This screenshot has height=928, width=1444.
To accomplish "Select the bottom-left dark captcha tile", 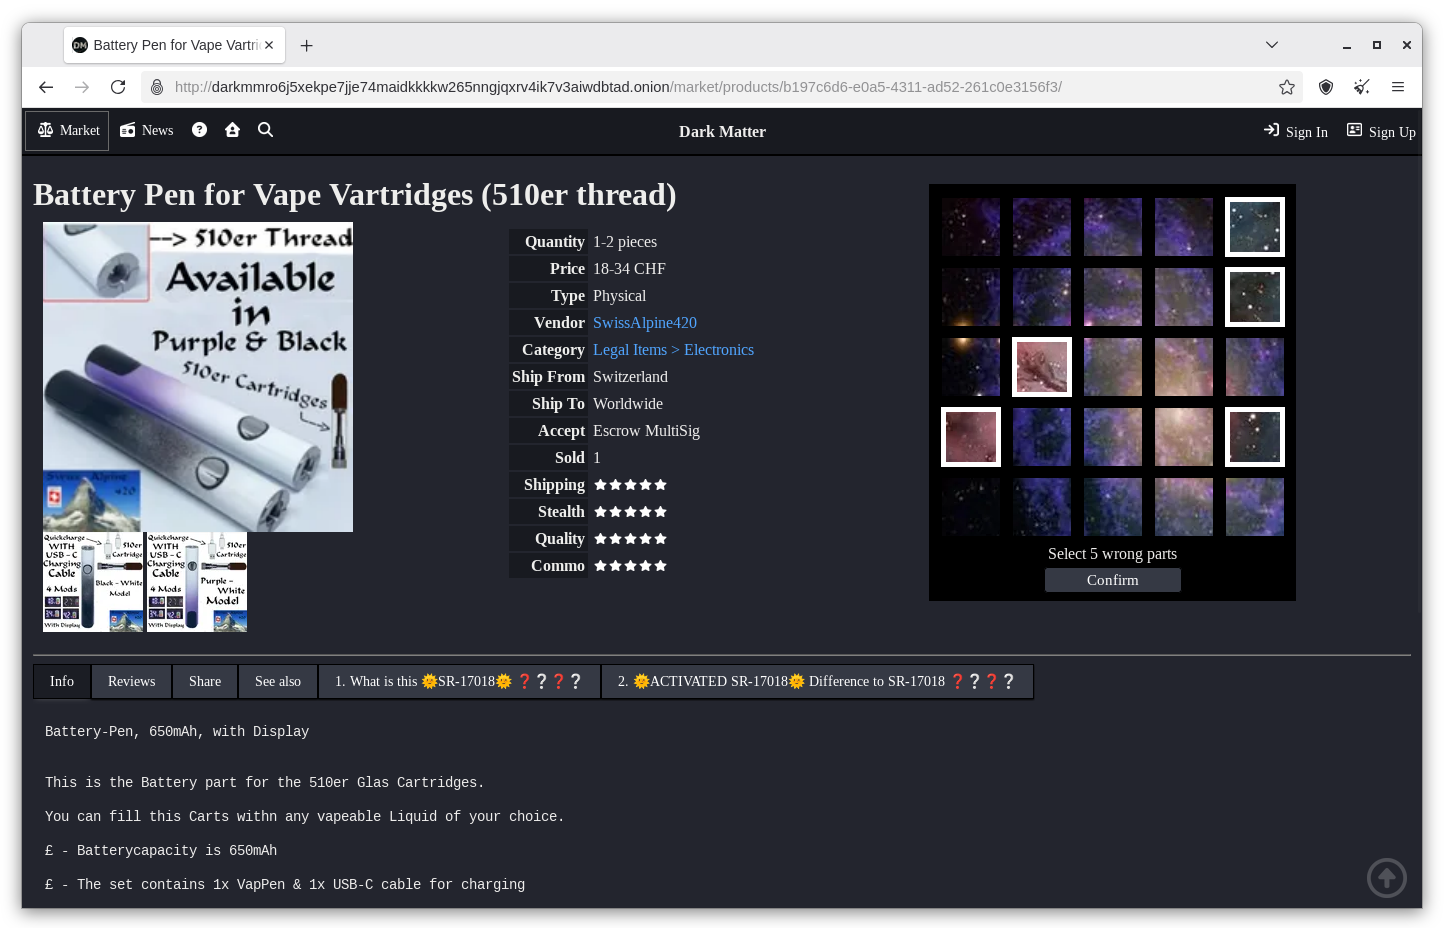I will coord(970,507).
